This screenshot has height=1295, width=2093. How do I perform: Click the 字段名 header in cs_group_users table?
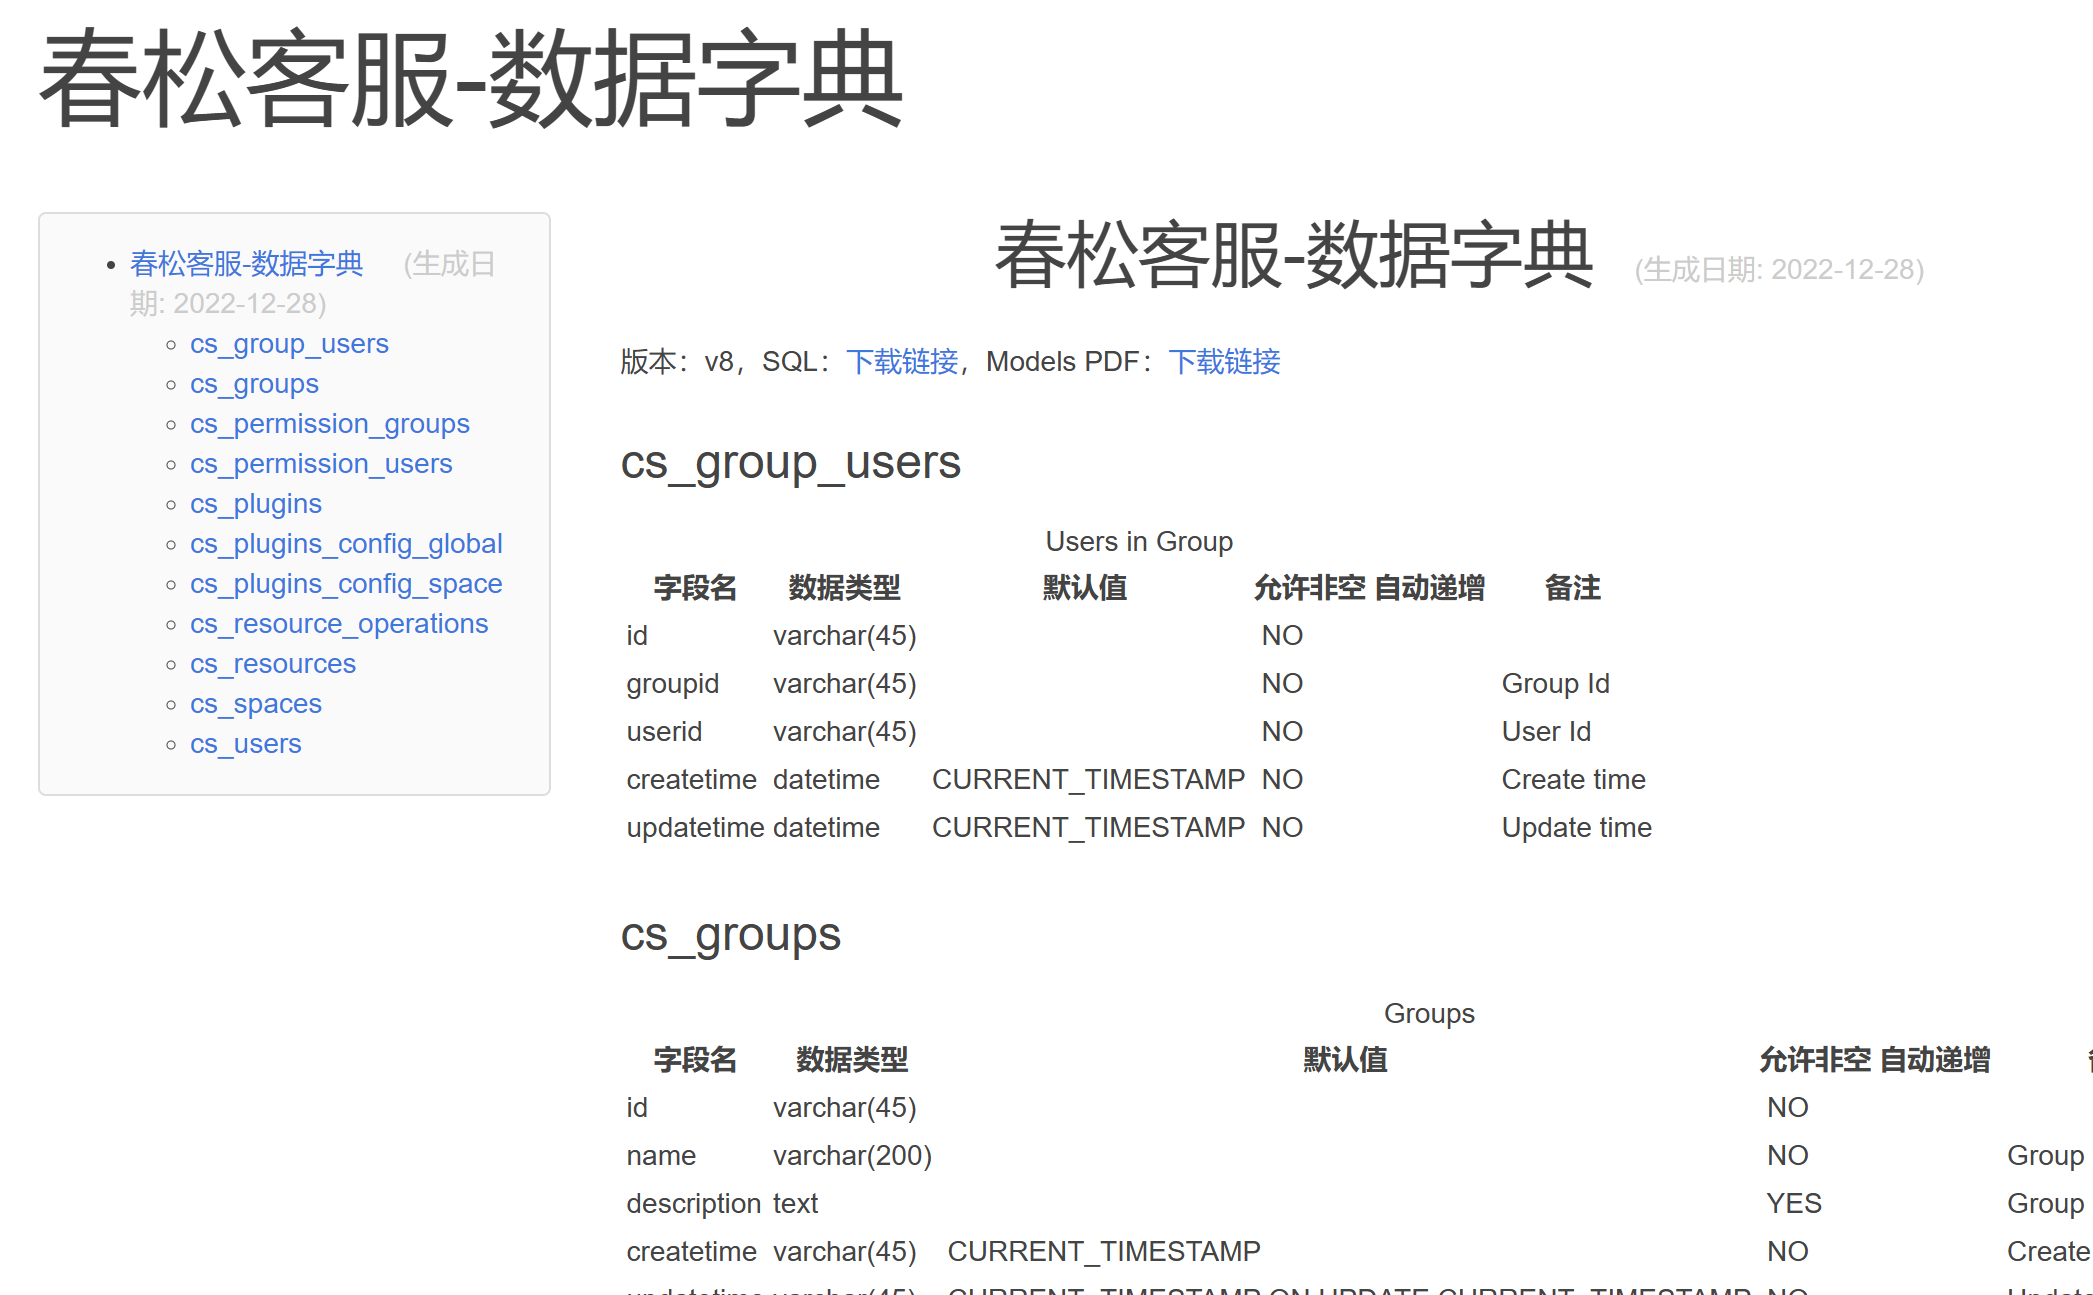694,588
